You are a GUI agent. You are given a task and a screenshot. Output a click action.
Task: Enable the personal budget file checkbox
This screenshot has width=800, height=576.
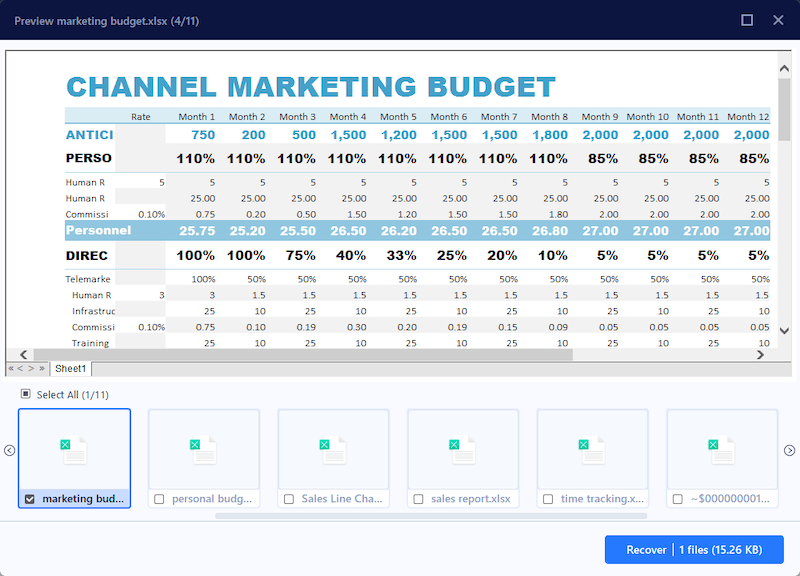159,499
